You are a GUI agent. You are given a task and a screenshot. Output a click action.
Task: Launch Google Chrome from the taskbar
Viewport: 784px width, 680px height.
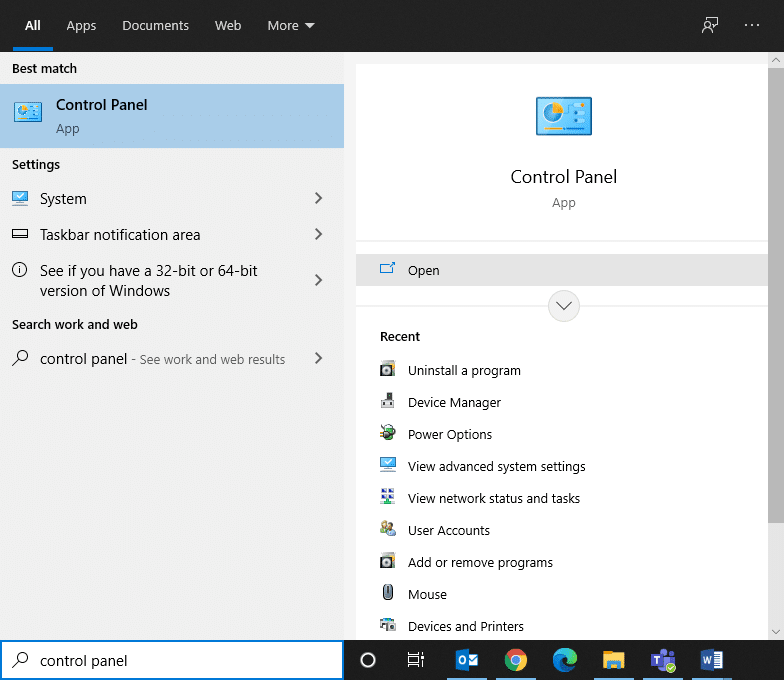pos(516,660)
